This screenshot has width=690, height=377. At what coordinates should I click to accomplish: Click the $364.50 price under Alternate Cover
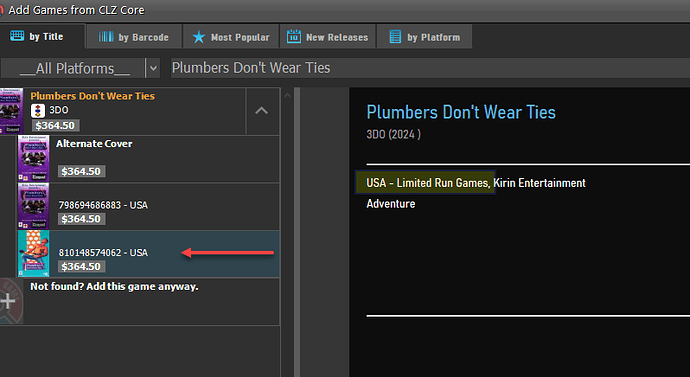point(81,171)
